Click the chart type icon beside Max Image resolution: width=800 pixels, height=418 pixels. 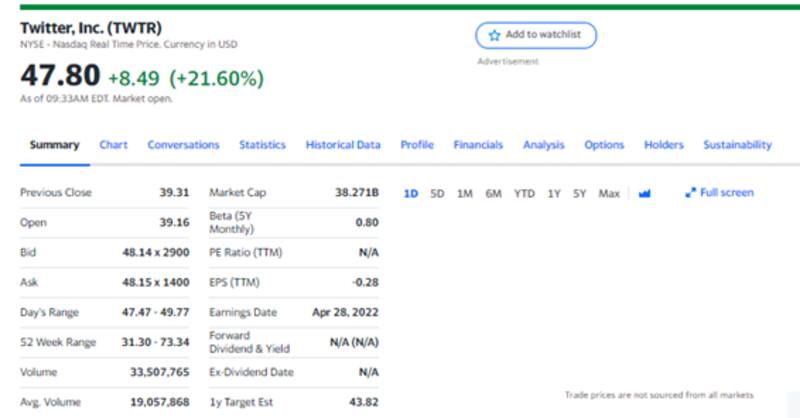tap(644, 193)
